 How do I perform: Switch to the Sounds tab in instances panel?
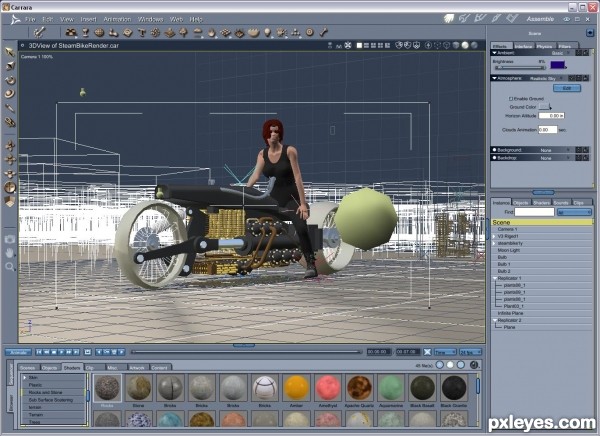click(x=561, y=202)
